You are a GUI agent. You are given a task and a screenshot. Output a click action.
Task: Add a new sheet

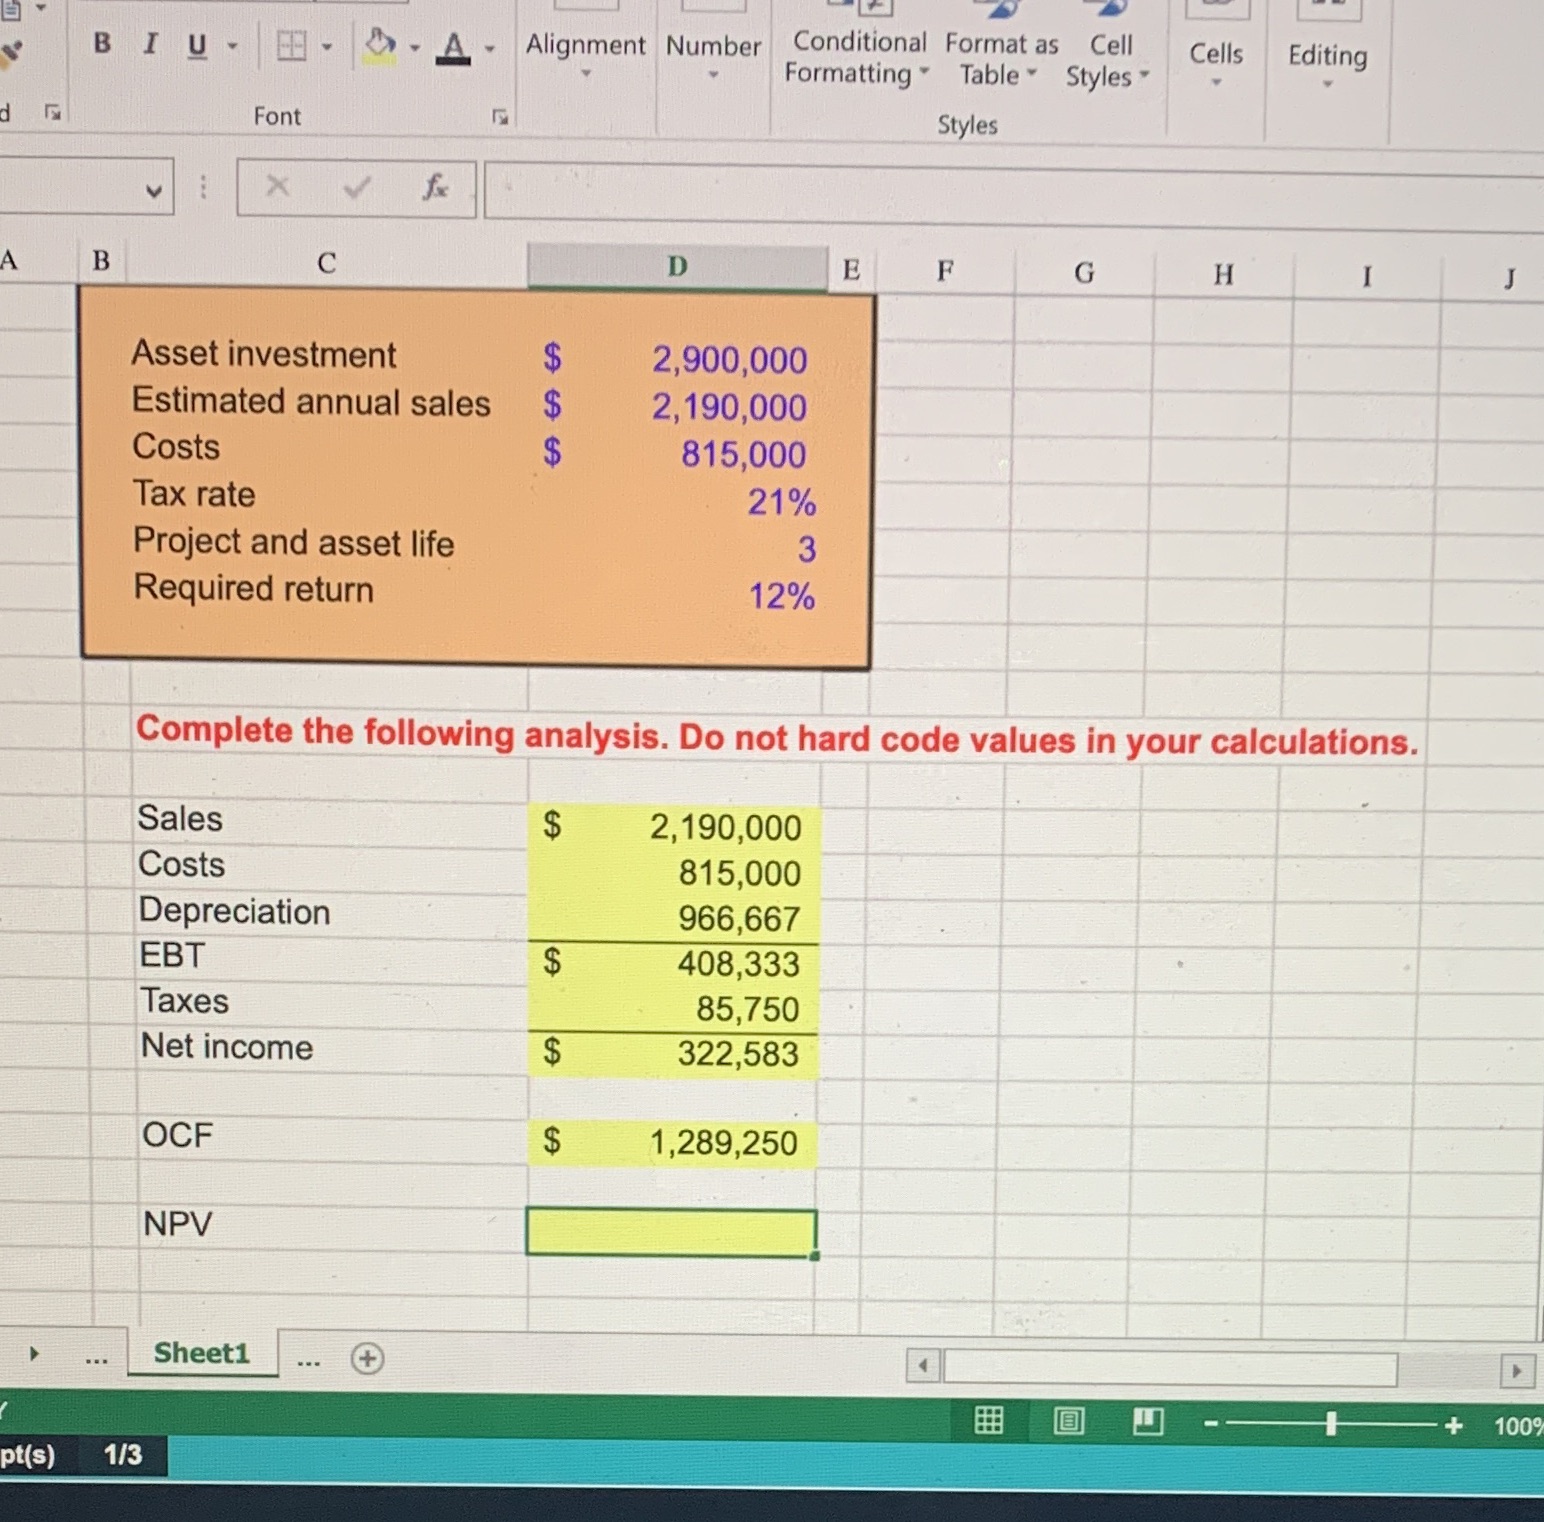pyautogui.click(x=367, y=1359)
